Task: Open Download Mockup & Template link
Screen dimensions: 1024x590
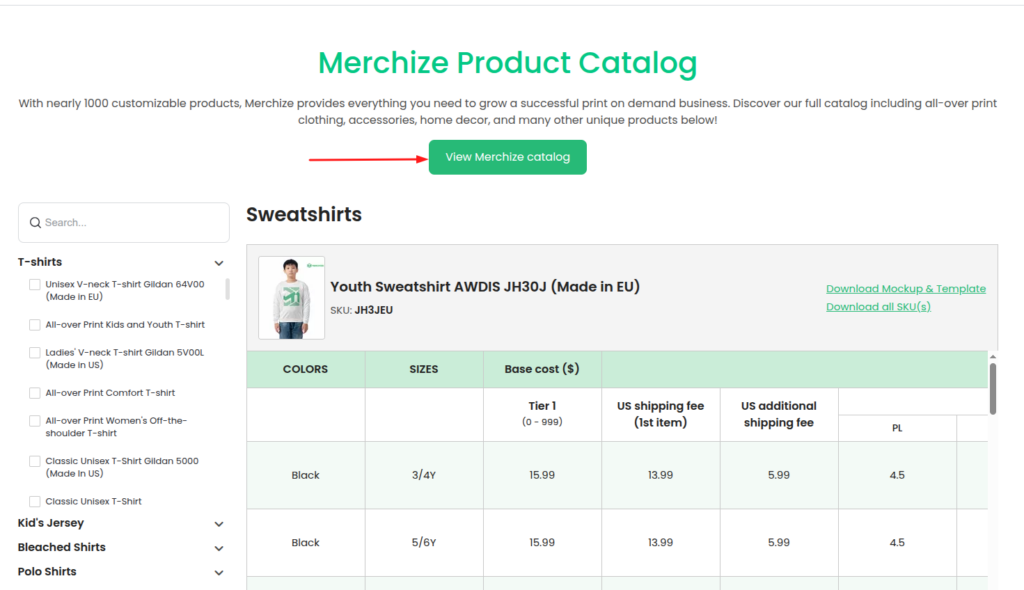Action: tap(906, 289)
